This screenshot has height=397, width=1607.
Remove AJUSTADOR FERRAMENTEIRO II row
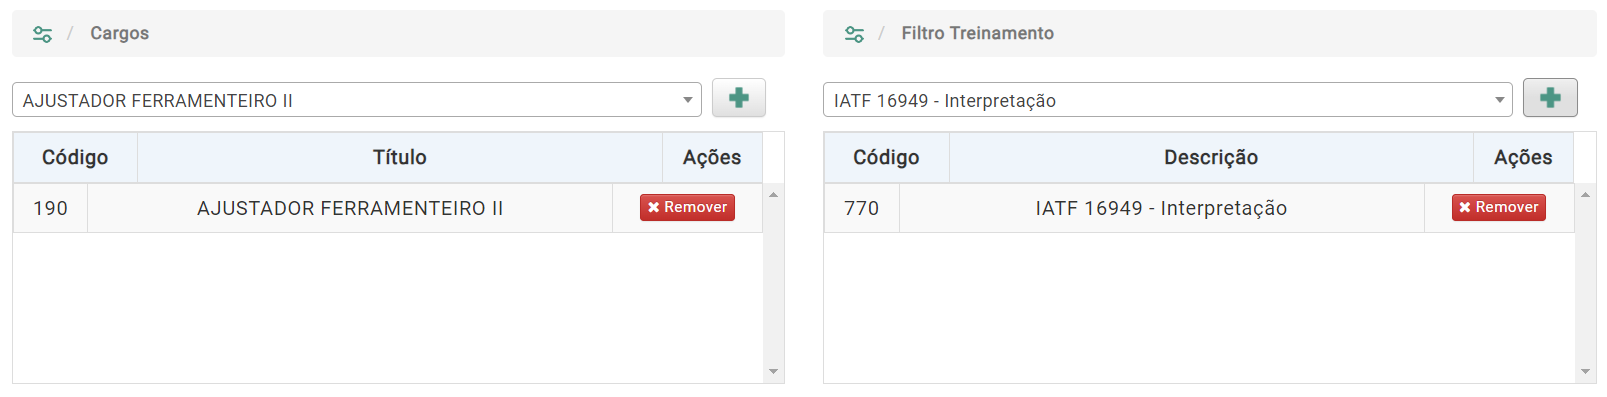[x=688, y=207]
